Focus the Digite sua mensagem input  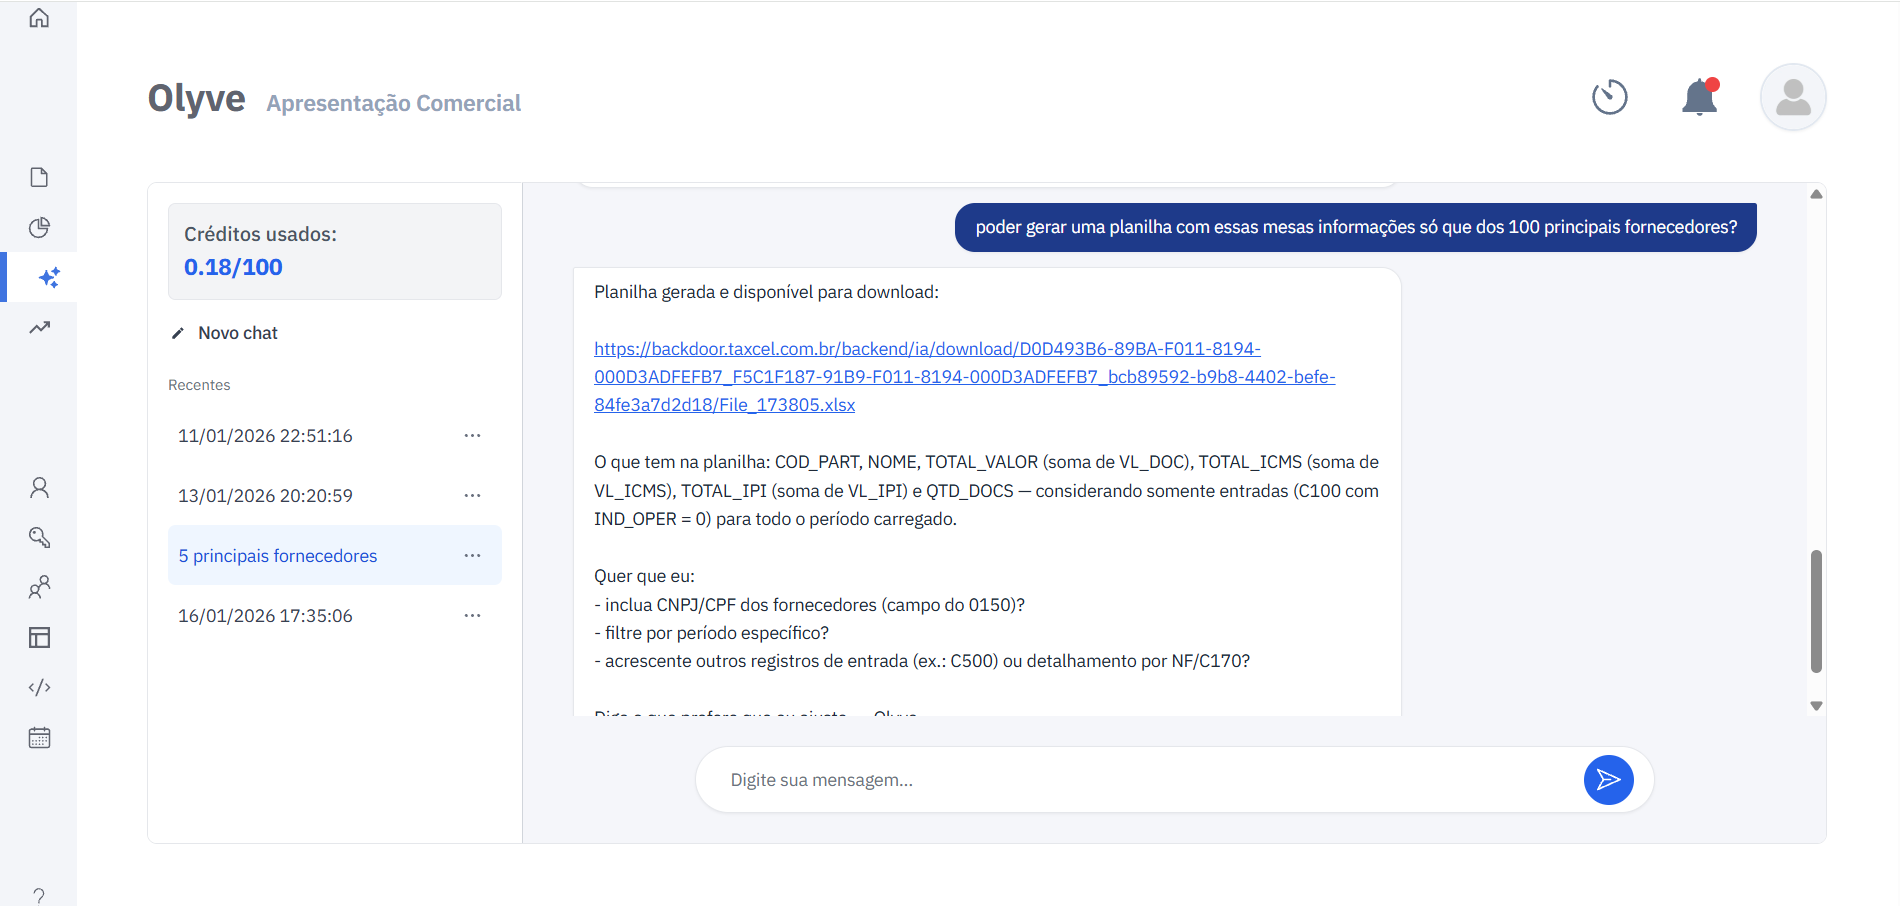coord(1140,780)
